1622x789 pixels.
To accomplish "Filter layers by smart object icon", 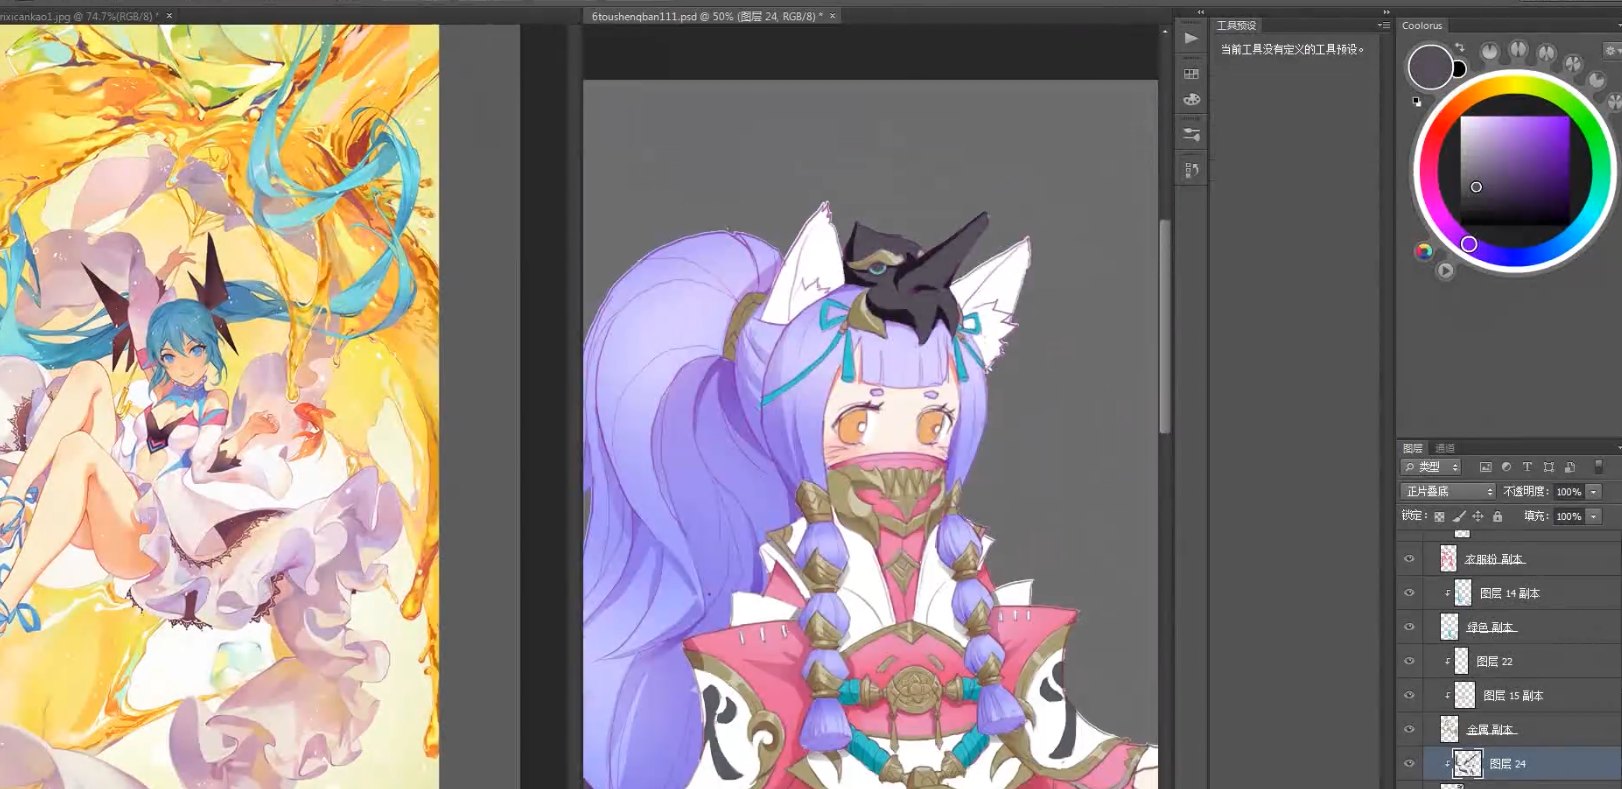I will (x=1570, y=467).
